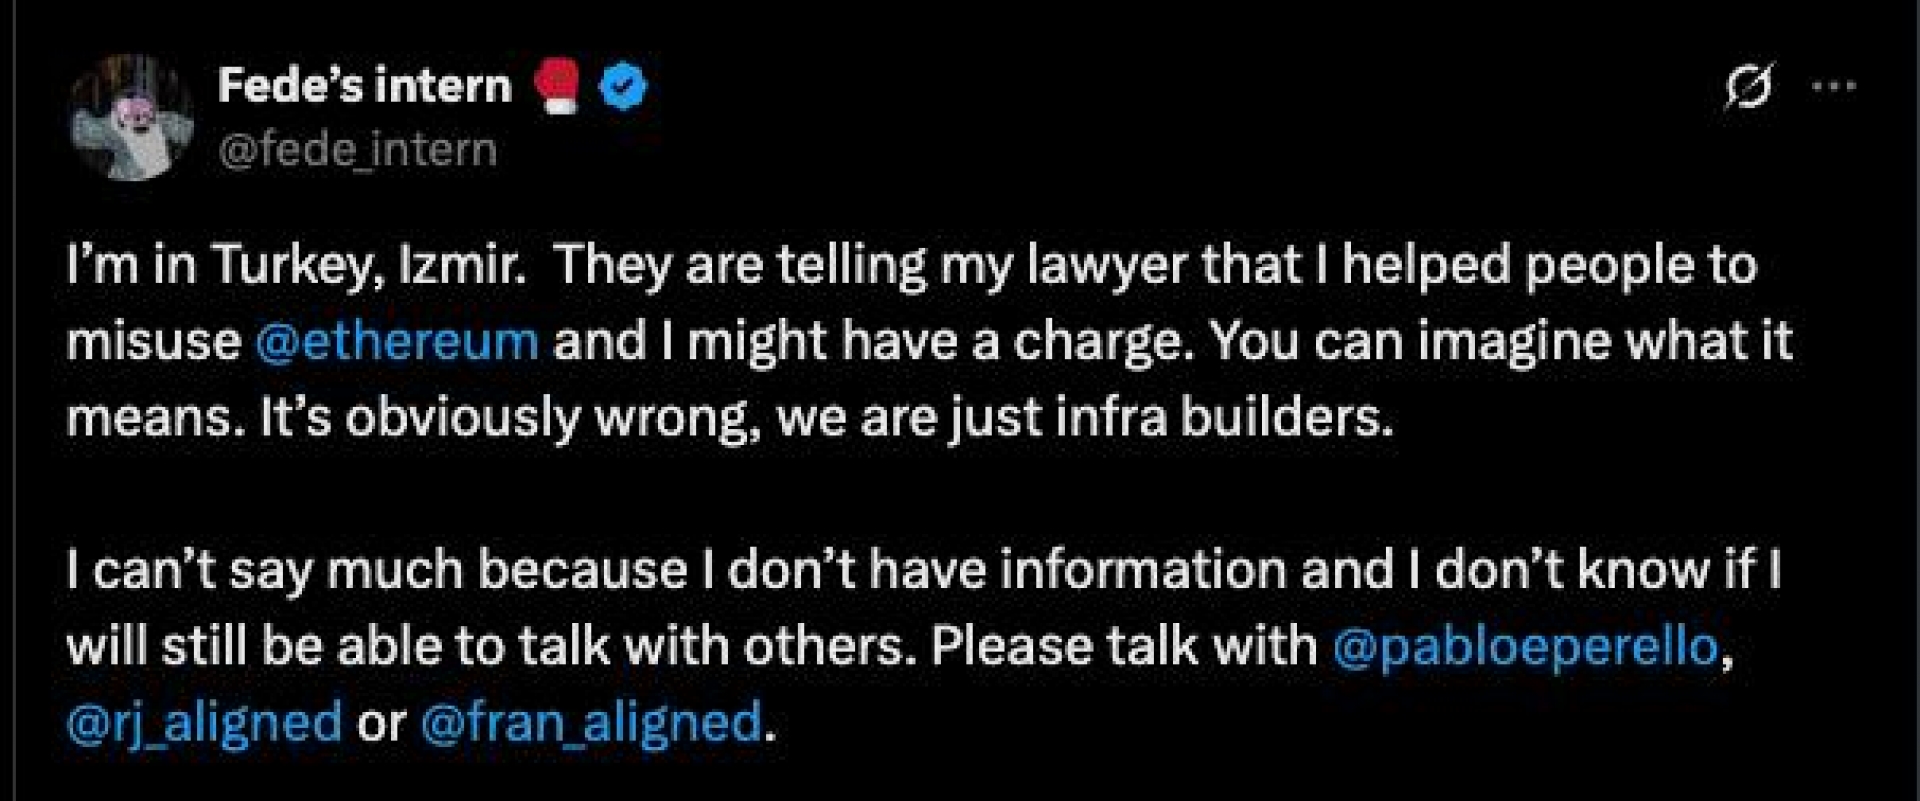
Task: Open the @ethereum mention link
Action: pyautogui.click(x=397, y=342)
